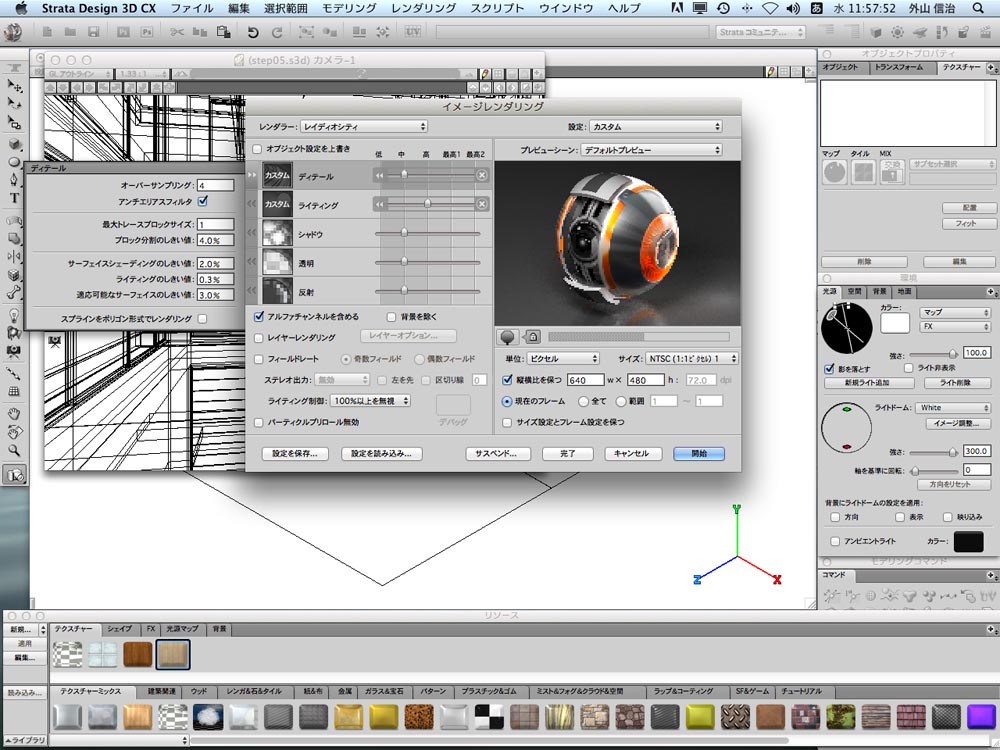
Task: Select the Hand pan tool
Action: (x=14, y=415)
